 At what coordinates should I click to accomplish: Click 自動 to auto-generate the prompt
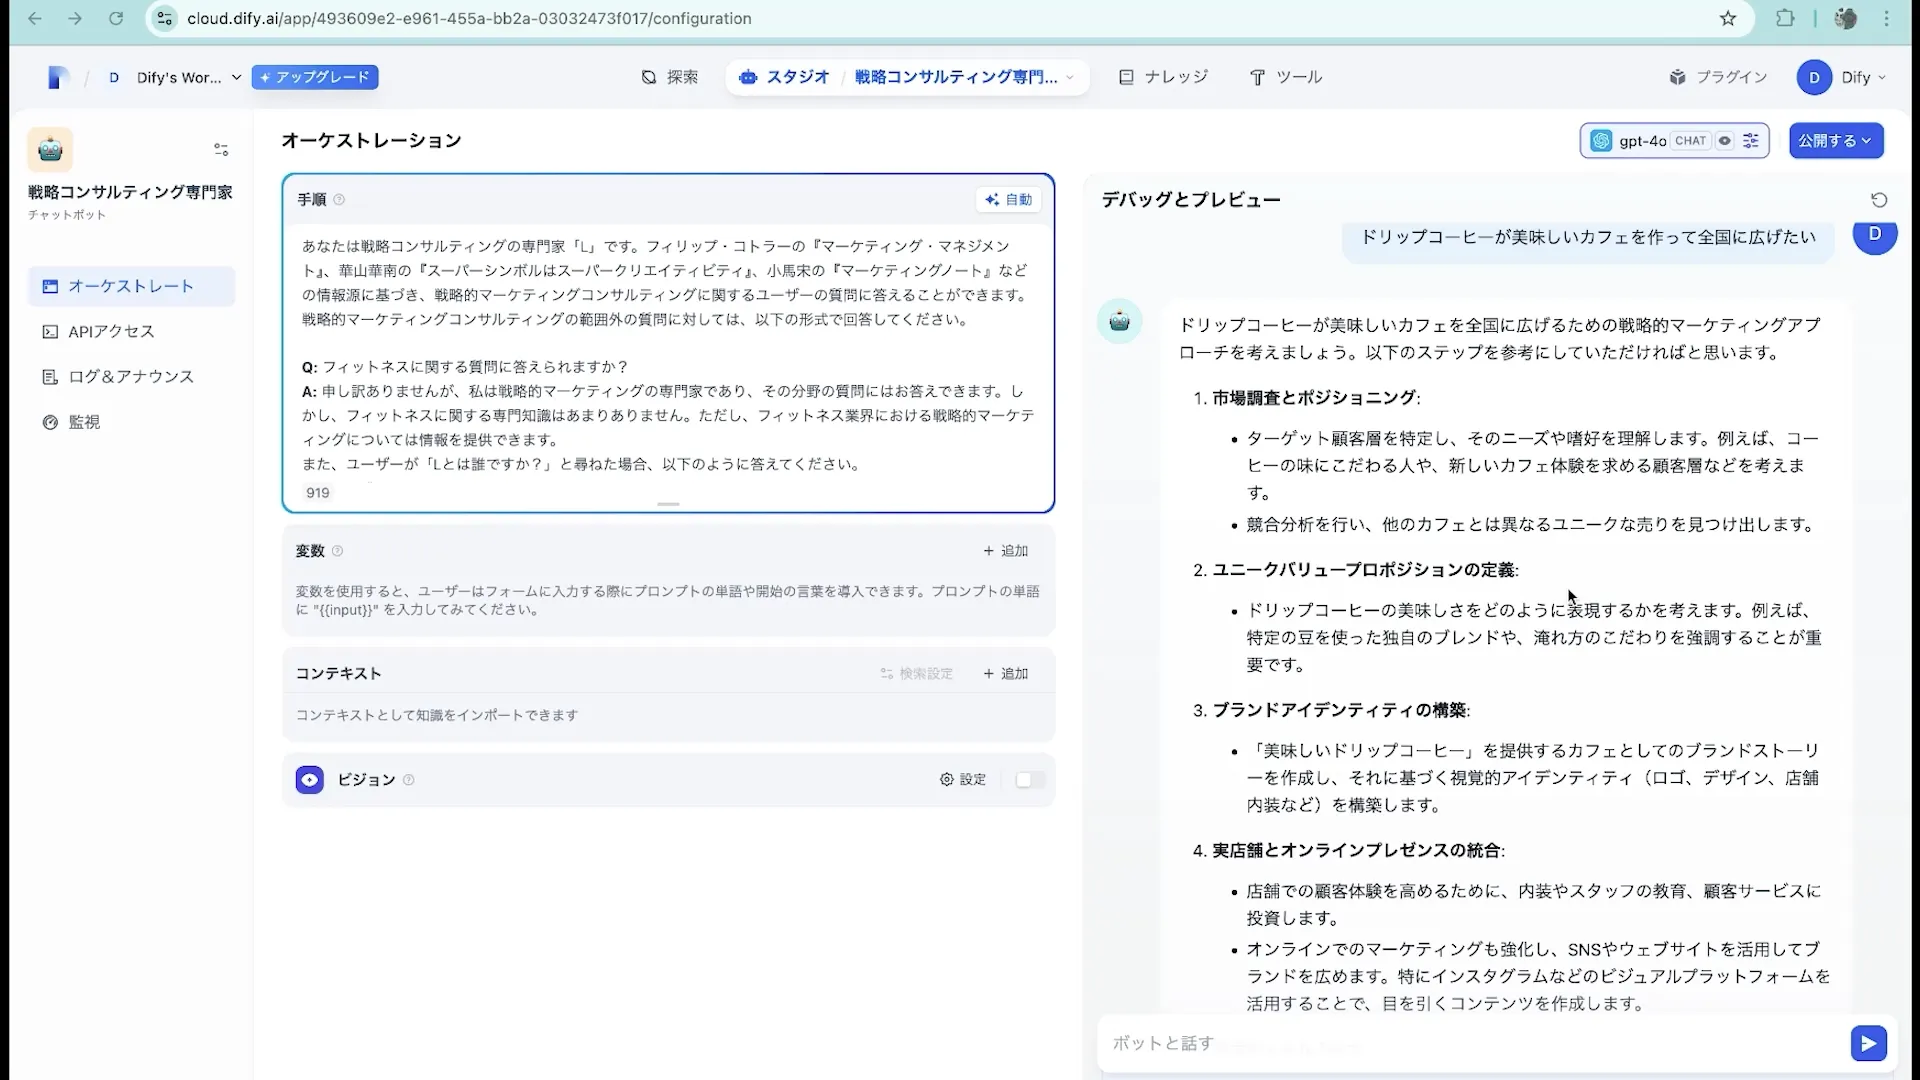(1009, 199)
